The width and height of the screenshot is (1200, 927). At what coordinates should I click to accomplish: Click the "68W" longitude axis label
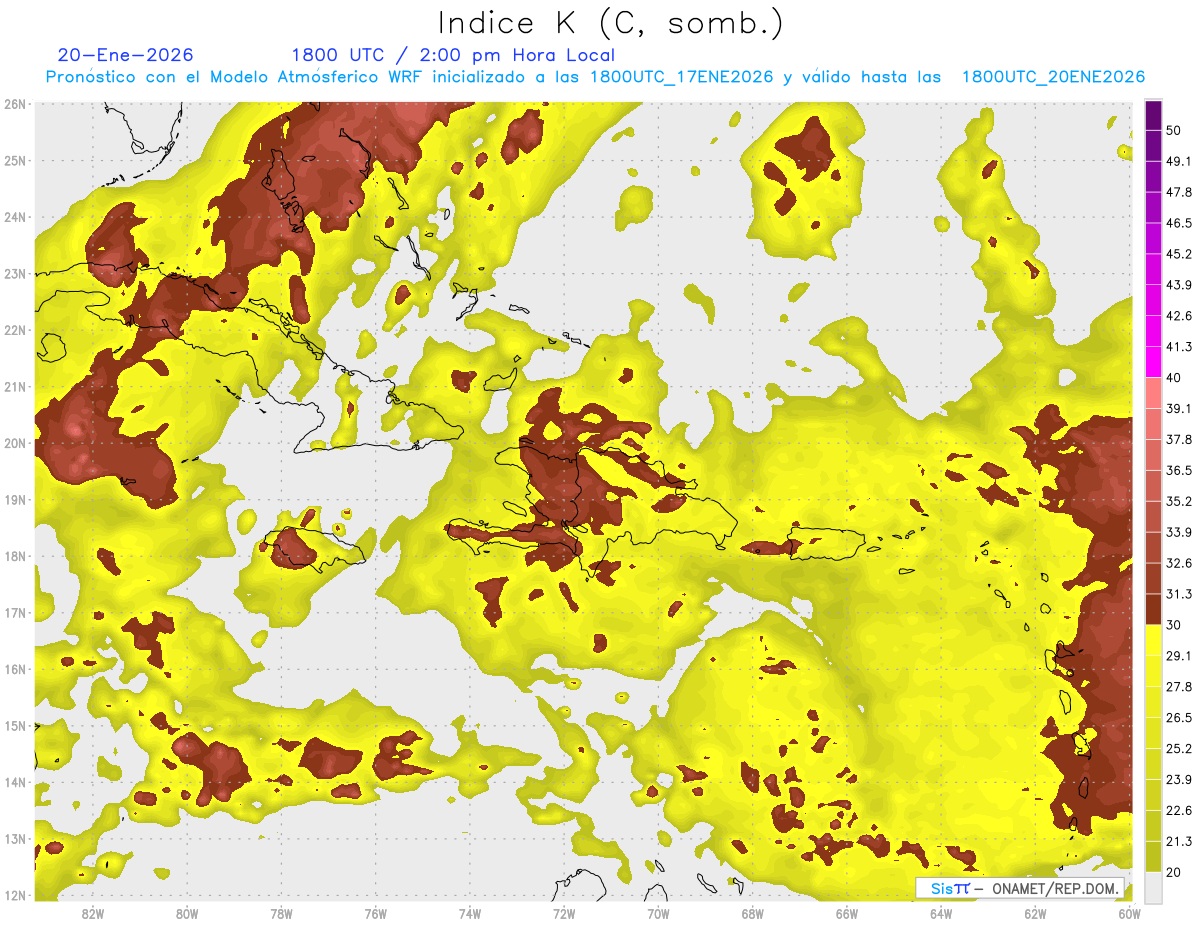tap(753, 913)
